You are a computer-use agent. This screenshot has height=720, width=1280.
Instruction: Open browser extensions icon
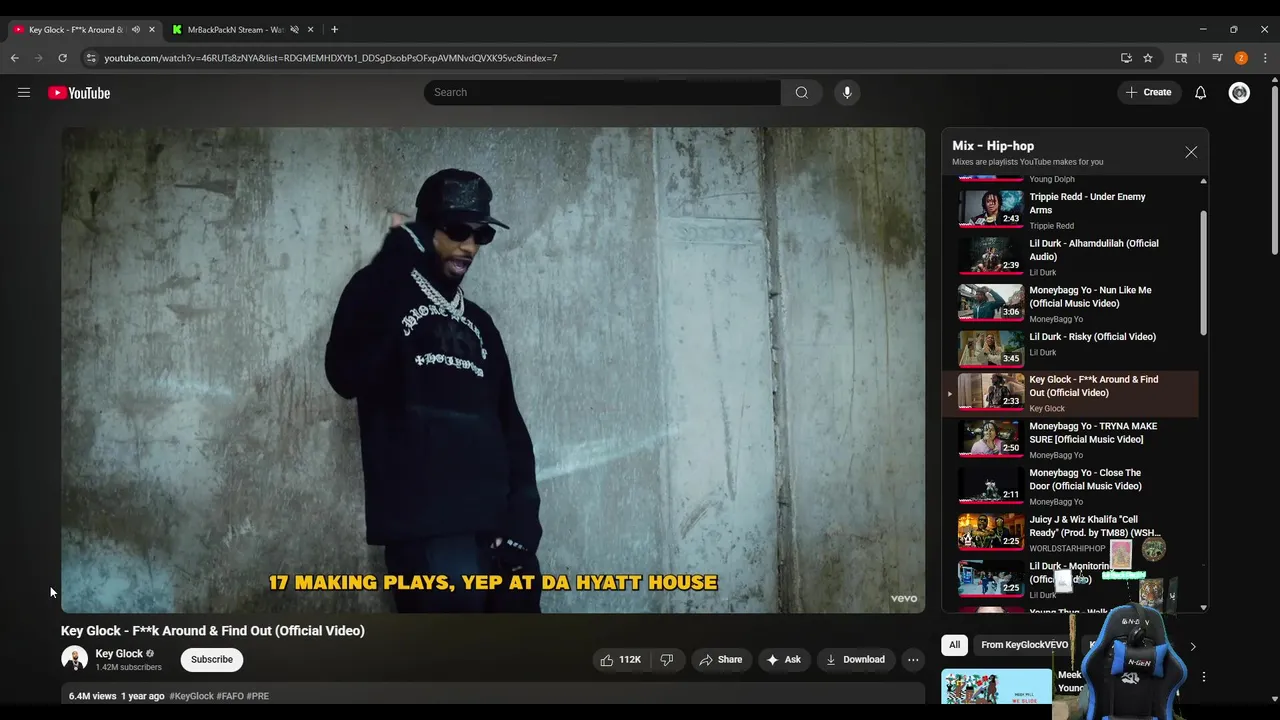[x=1181, y=58]
